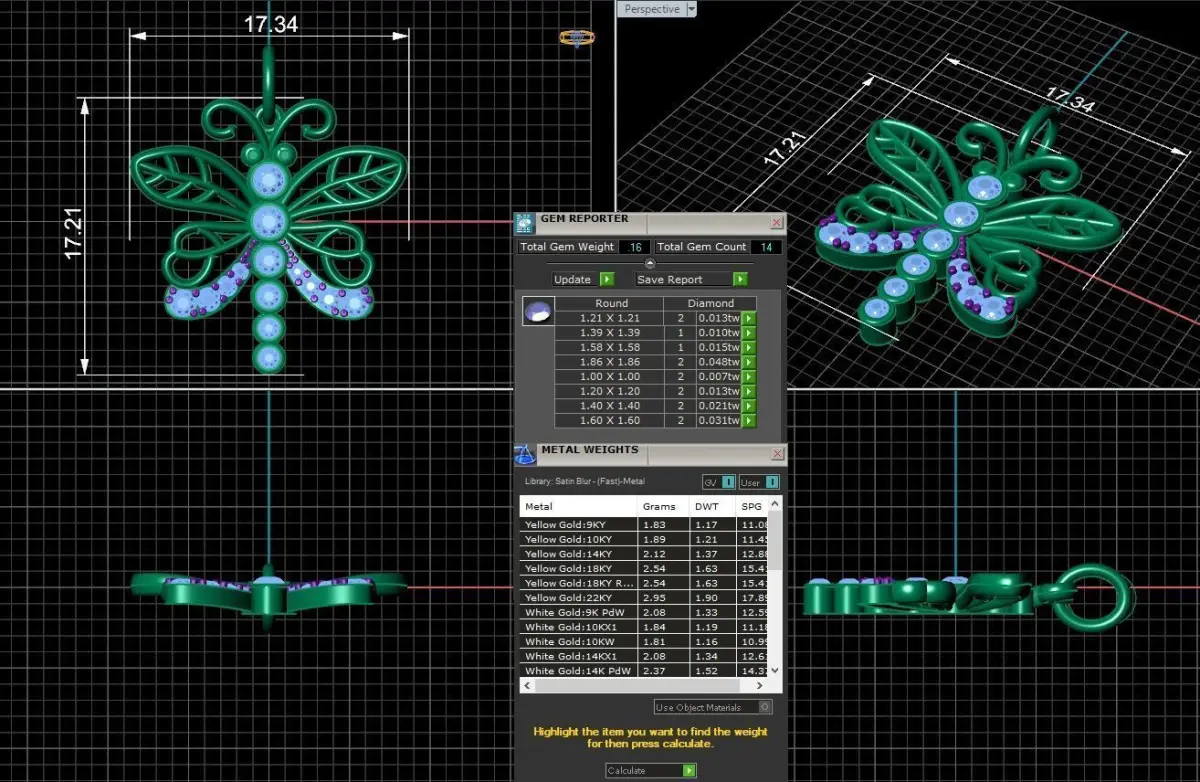The image size is (1200, 782).
Task: Click green arrow for 1.21 X 1.21 row
Action: pyautogui.click(x=748, y=319)
